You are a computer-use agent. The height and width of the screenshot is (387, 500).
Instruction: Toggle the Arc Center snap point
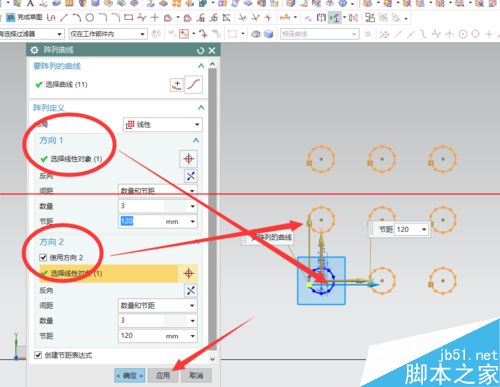point(463,34)
